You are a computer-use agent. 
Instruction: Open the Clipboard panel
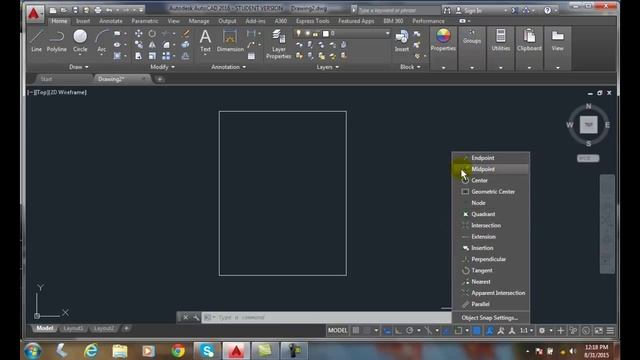[x=529, y=40]
